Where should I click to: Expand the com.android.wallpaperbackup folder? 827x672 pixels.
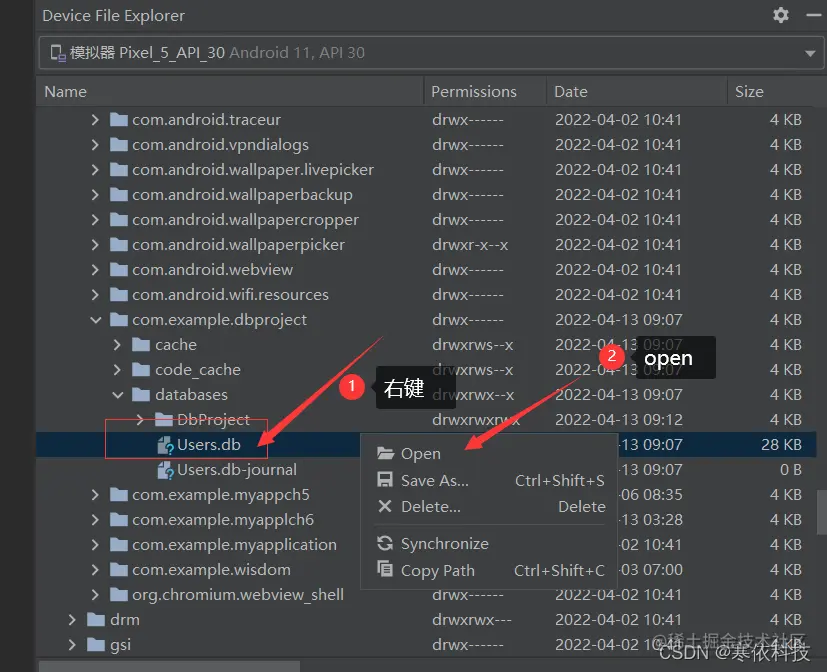95,195
